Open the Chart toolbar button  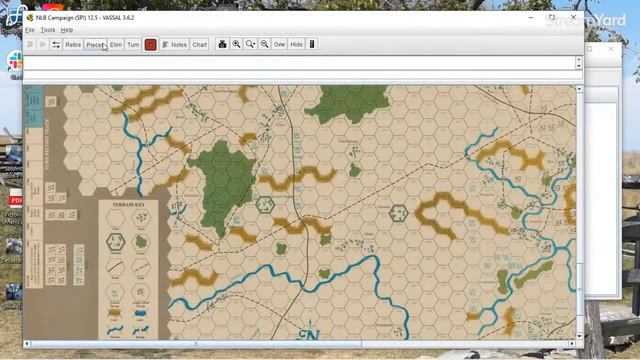coord(200,44)
